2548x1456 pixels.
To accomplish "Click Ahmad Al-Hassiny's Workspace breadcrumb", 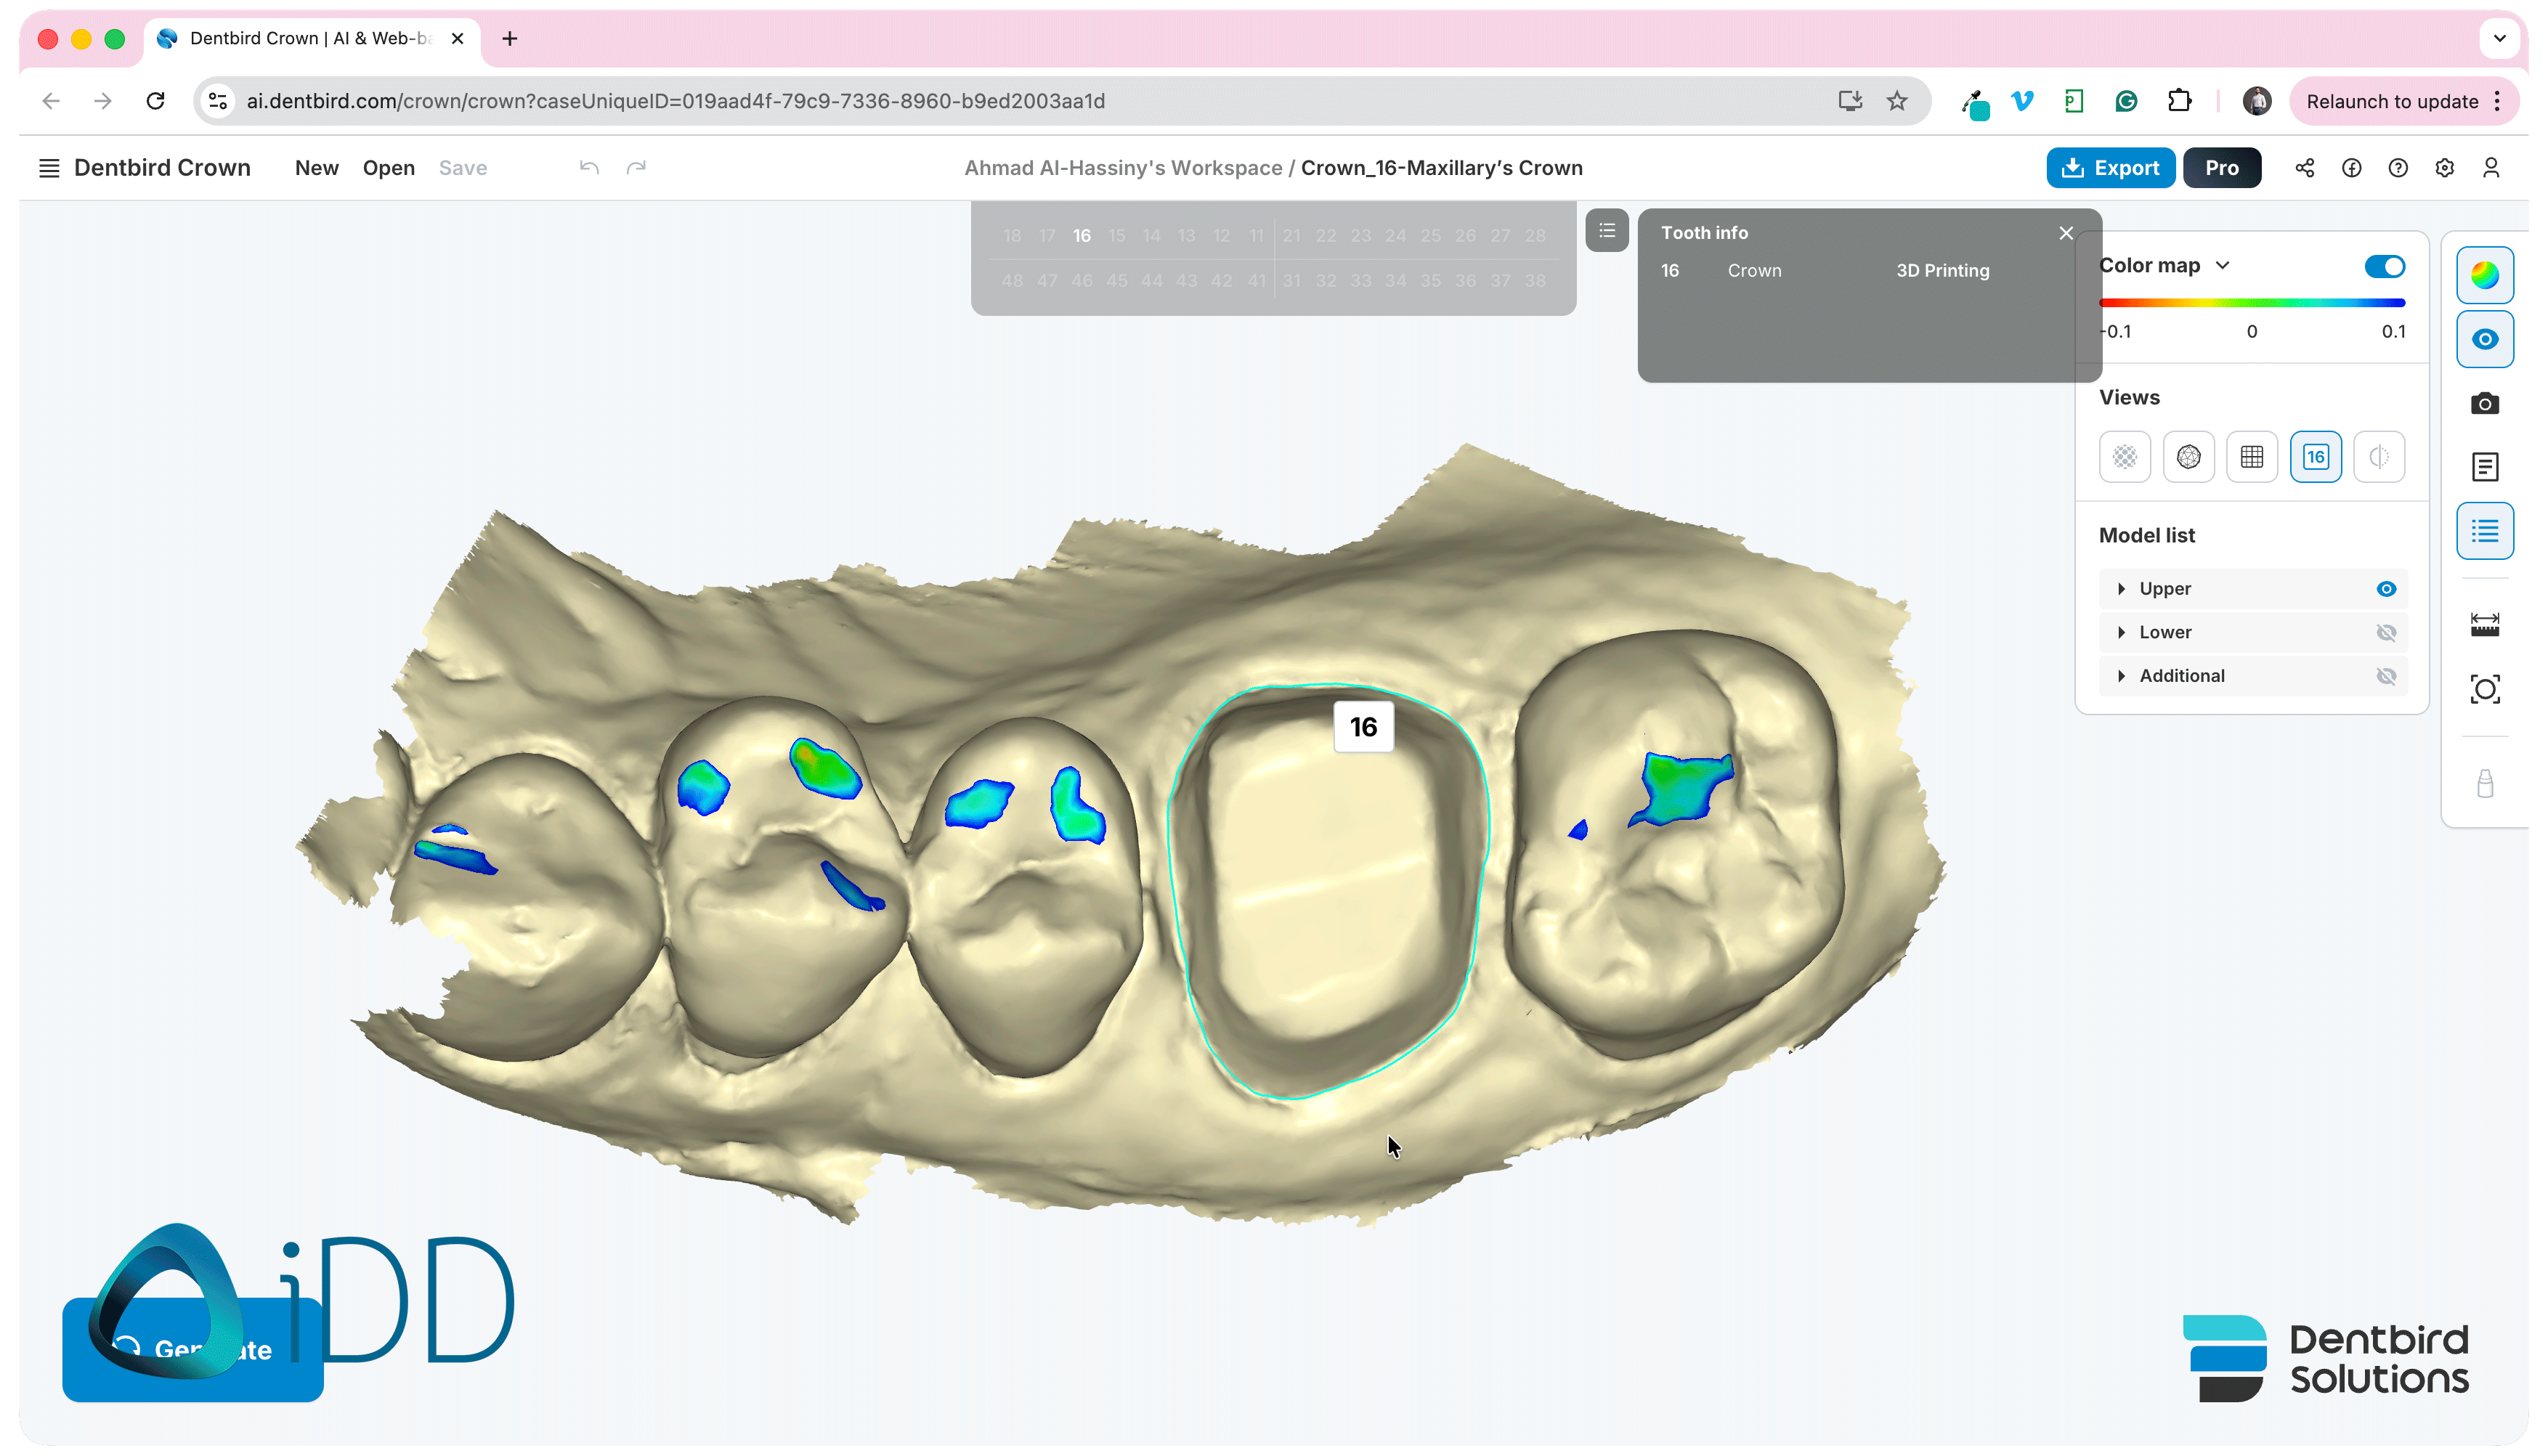I will click(1122, 168).
